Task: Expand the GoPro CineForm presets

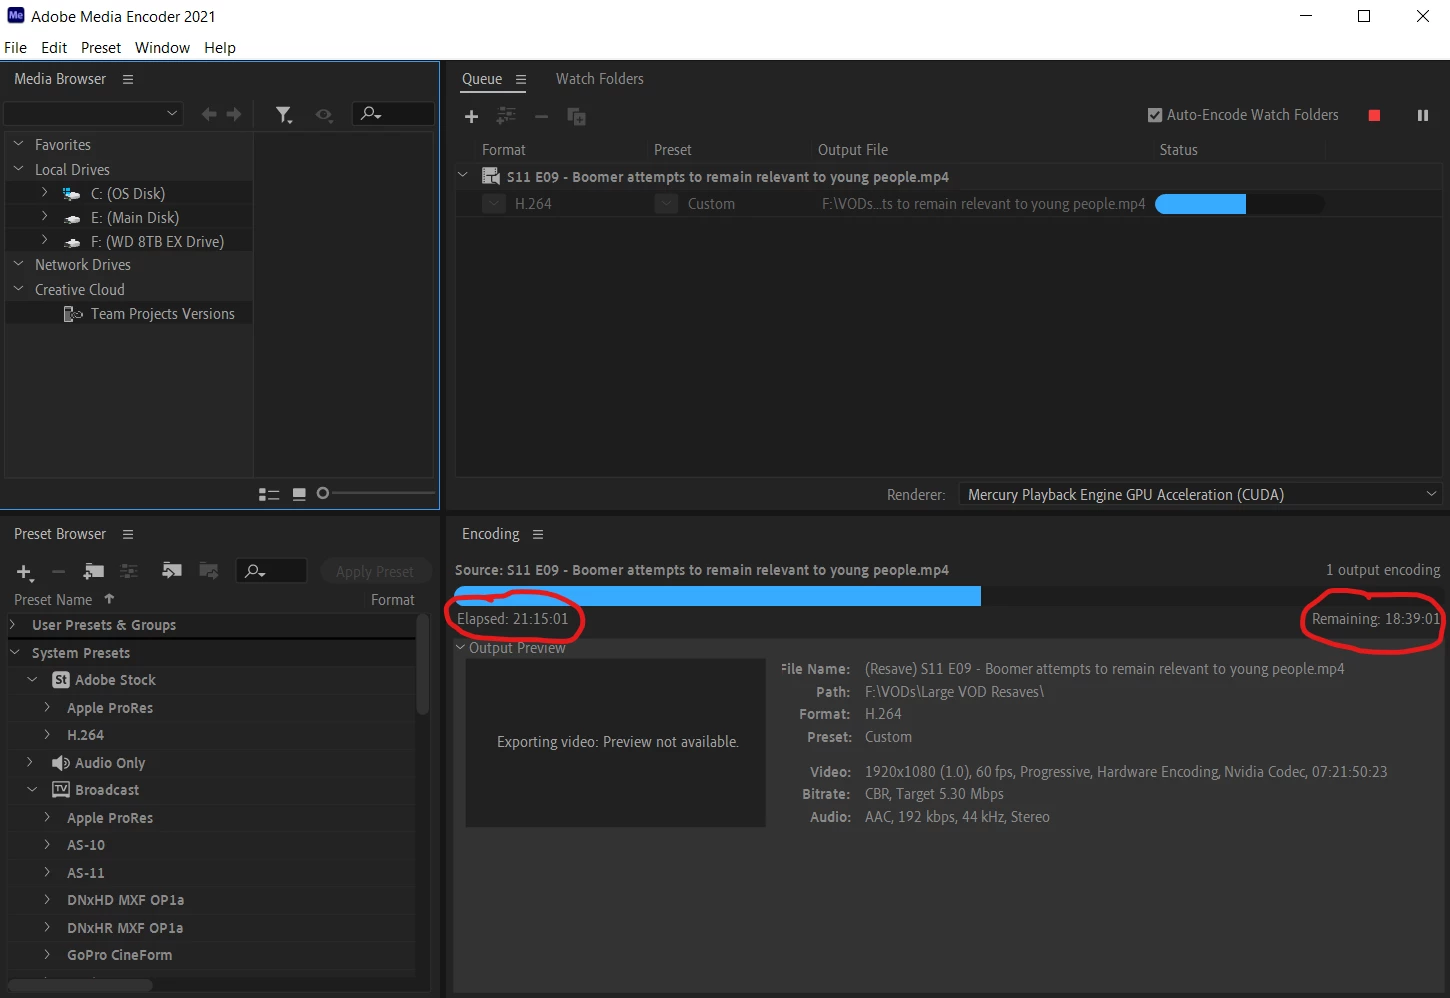Action: click(47, 954)
